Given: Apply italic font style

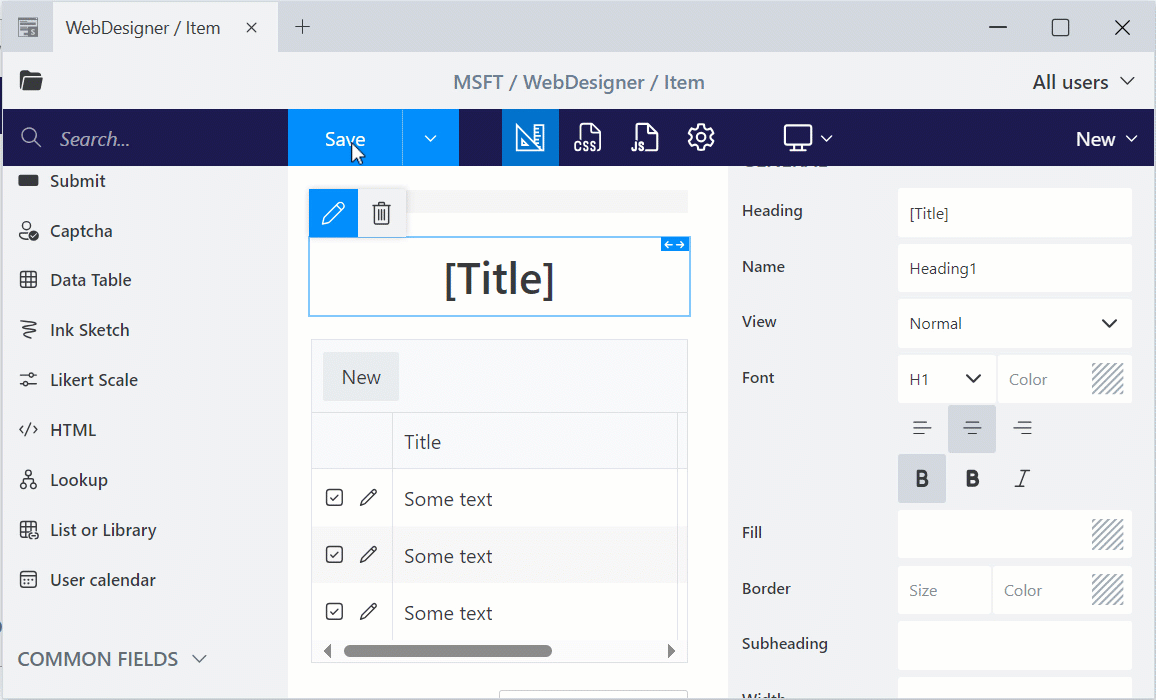Looking at the screenshot, I should (x=1022, y=479).
